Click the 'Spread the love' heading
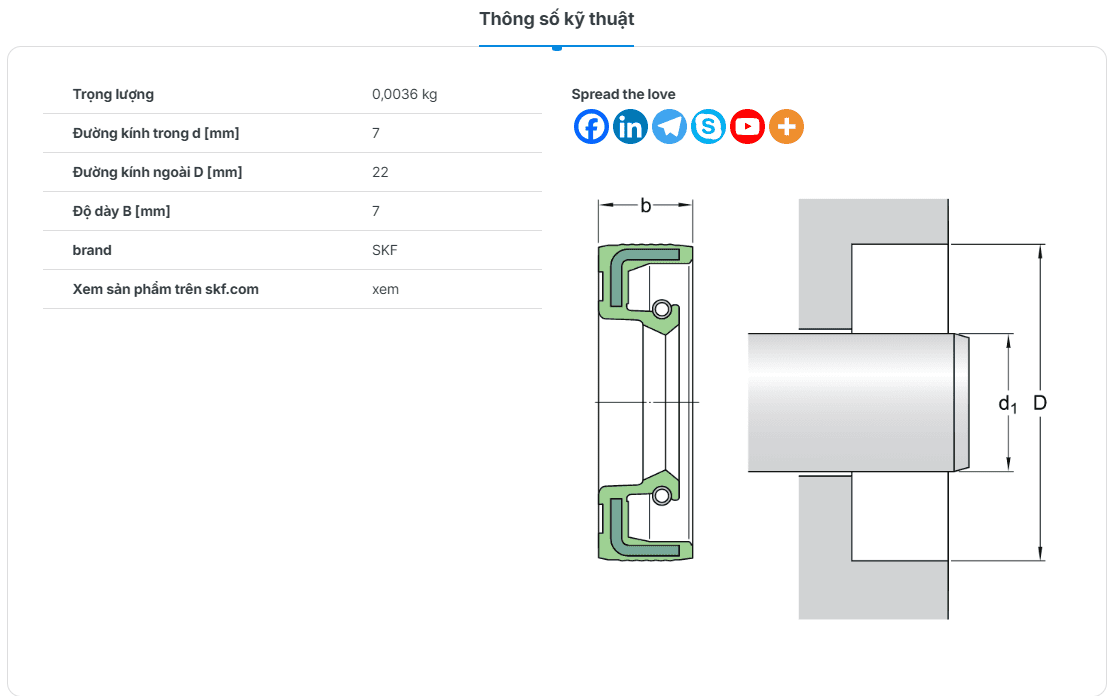The height and width of the screenshot is (696, 1114). pos(623,94)
